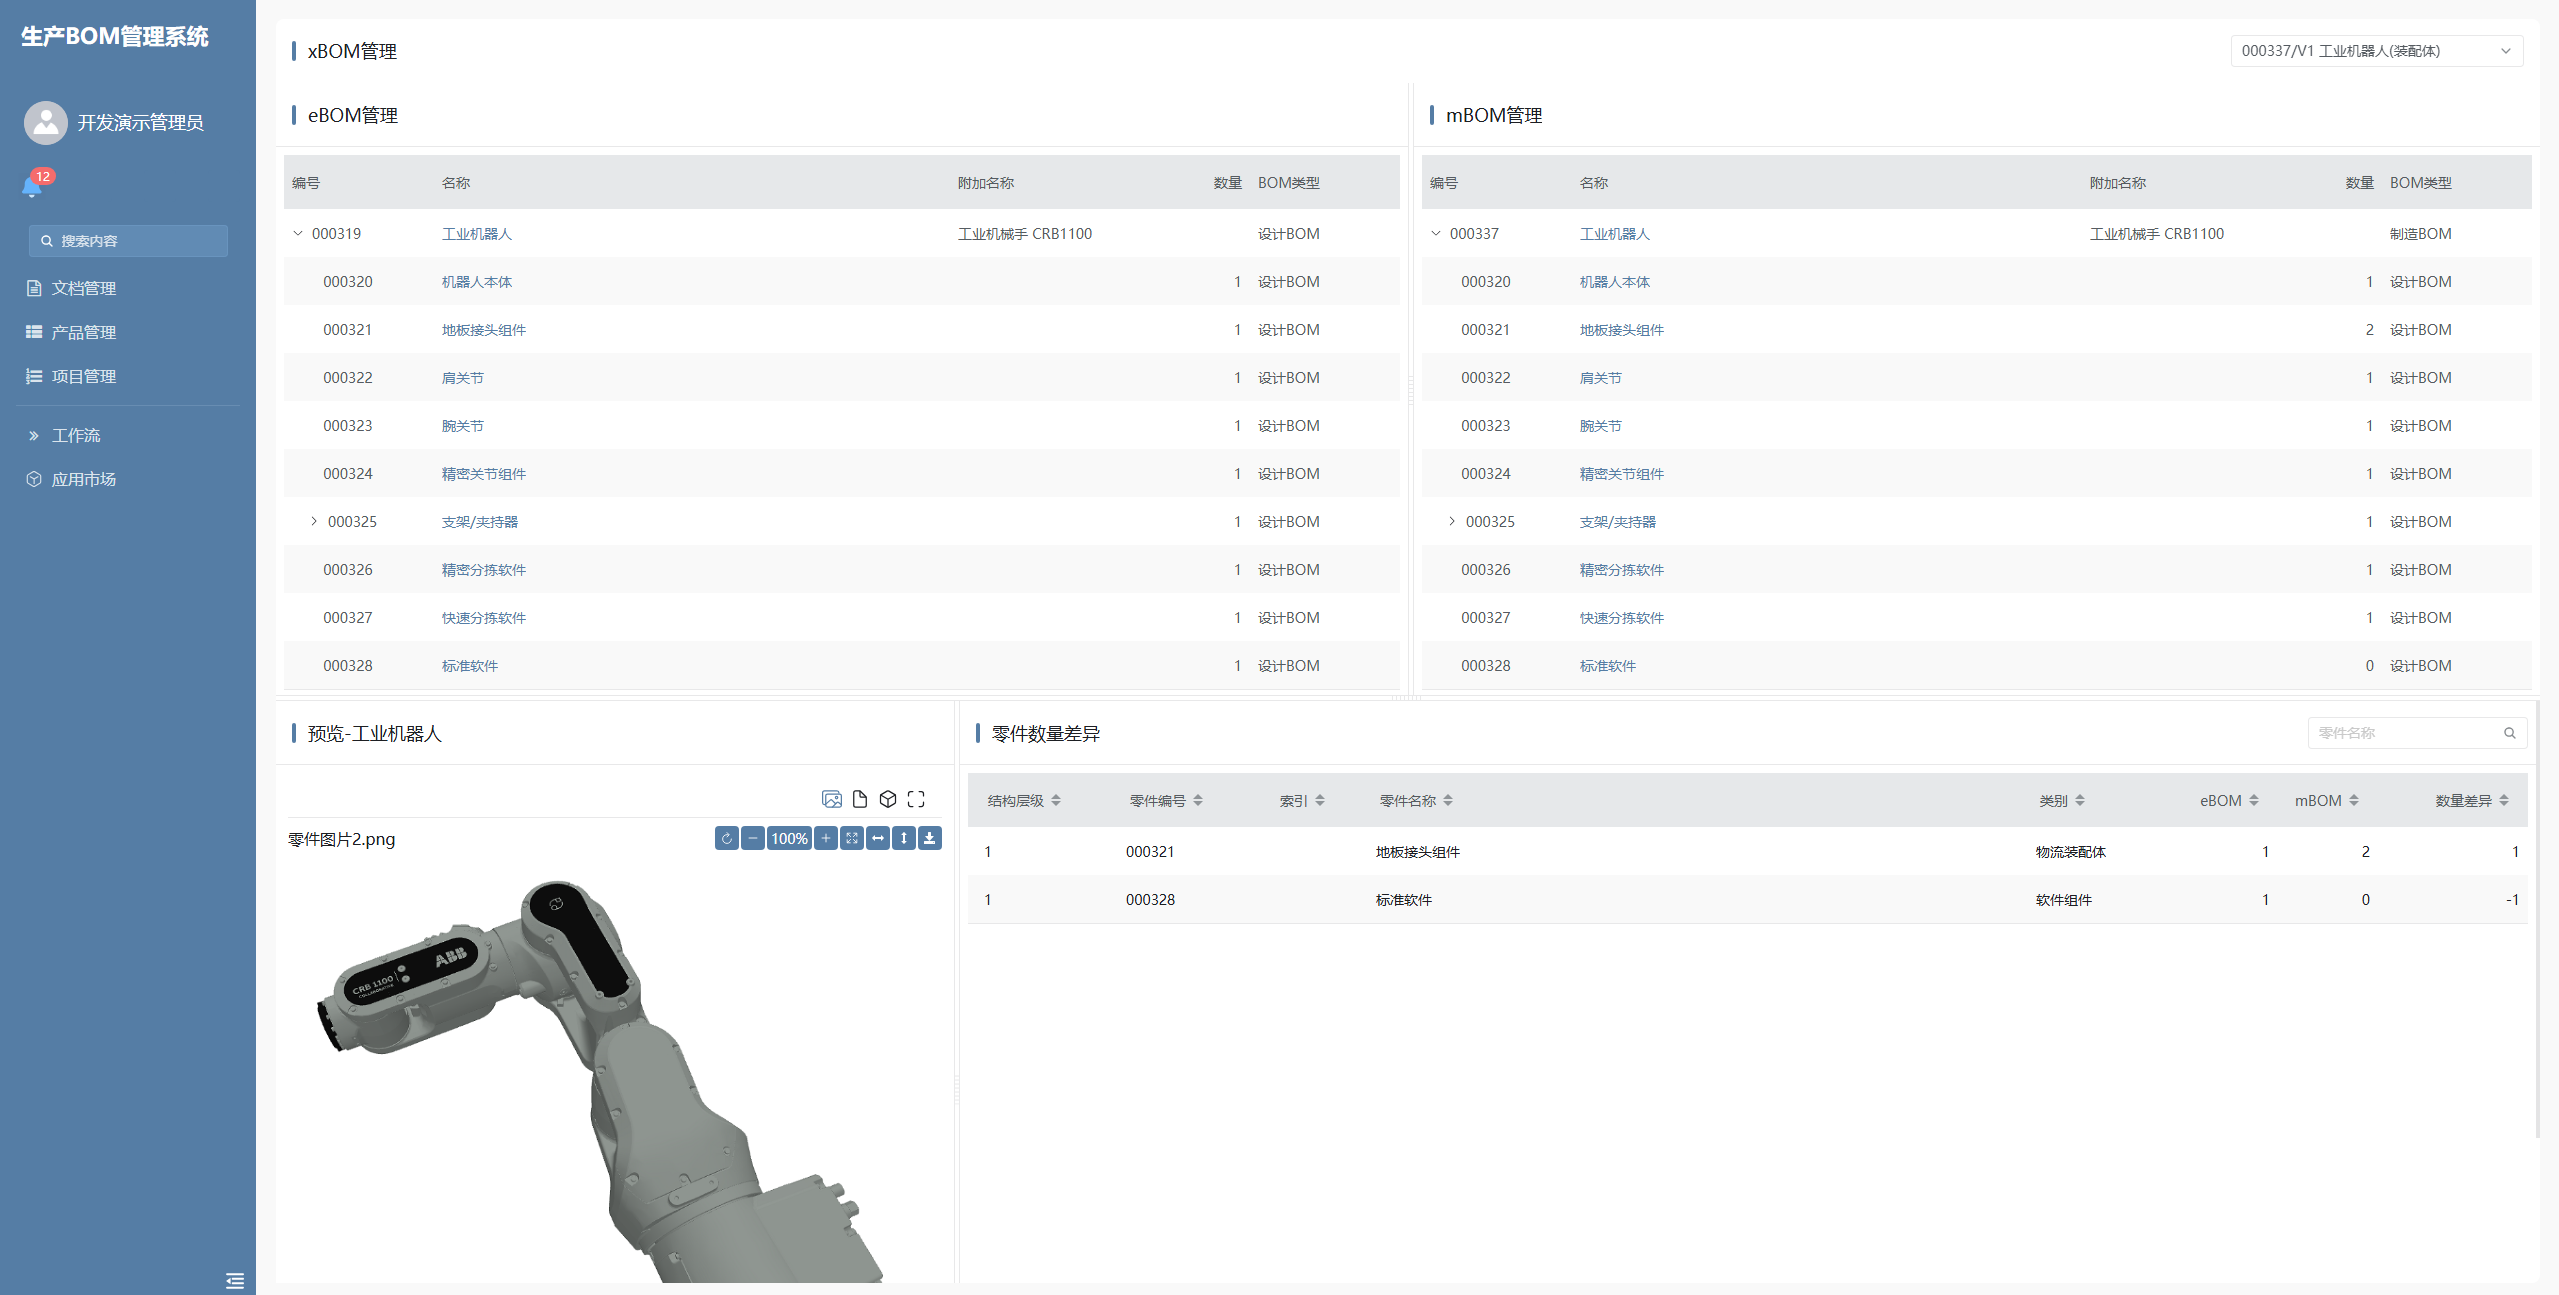
Task: Sort table by 零件编号 column
Action: (1166, 801)
